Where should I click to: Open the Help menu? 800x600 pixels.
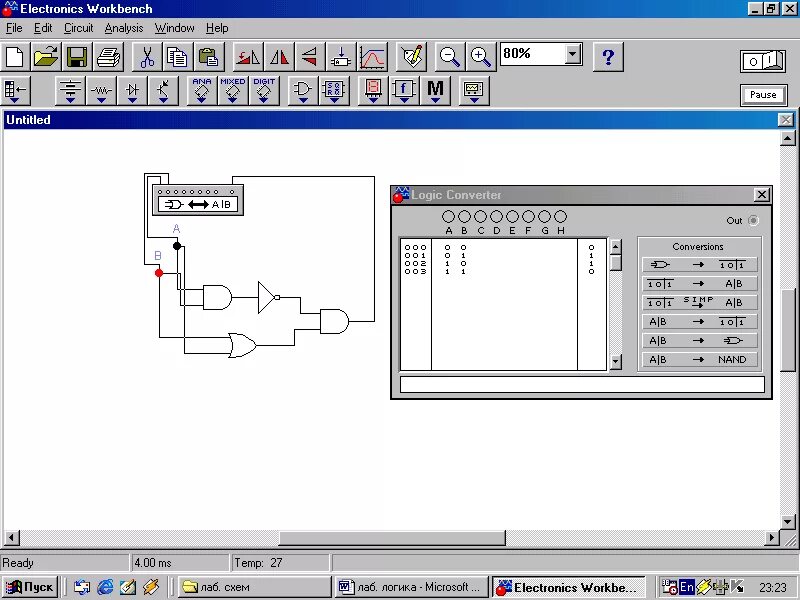(x=217, y=28)
